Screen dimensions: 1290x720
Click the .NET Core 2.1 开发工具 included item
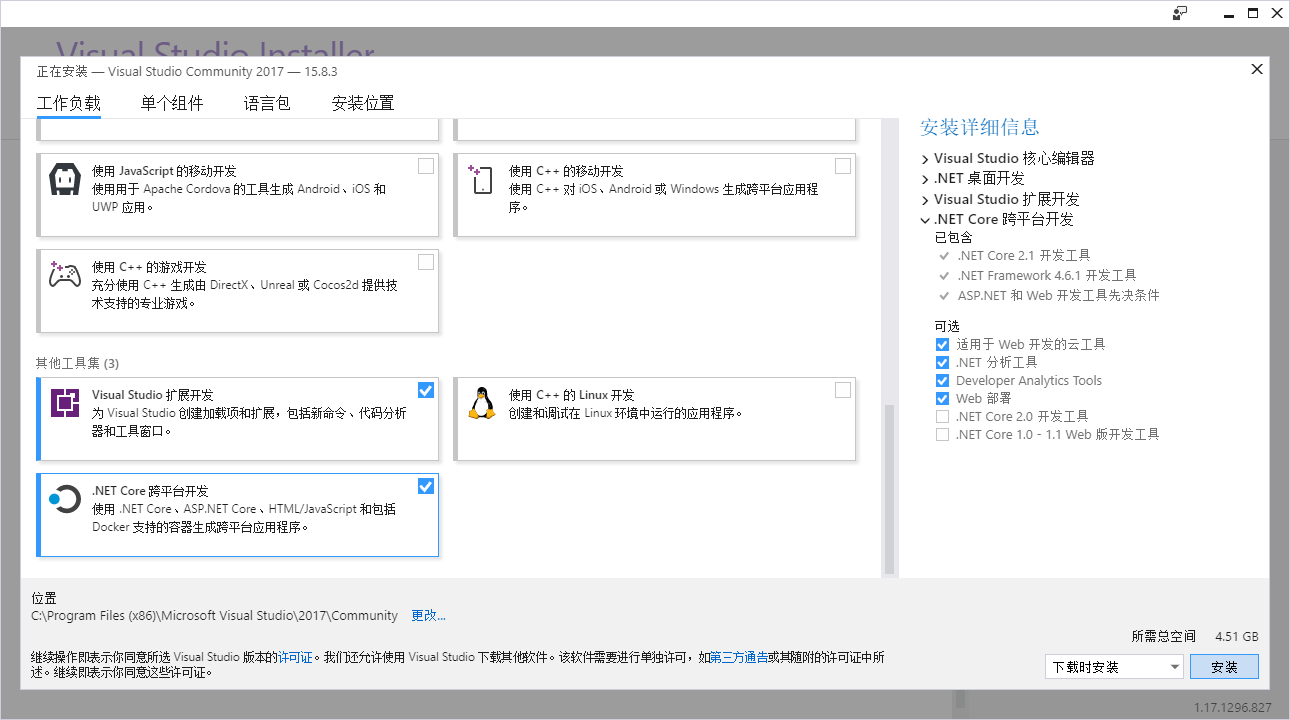(x=1023, y=255)
